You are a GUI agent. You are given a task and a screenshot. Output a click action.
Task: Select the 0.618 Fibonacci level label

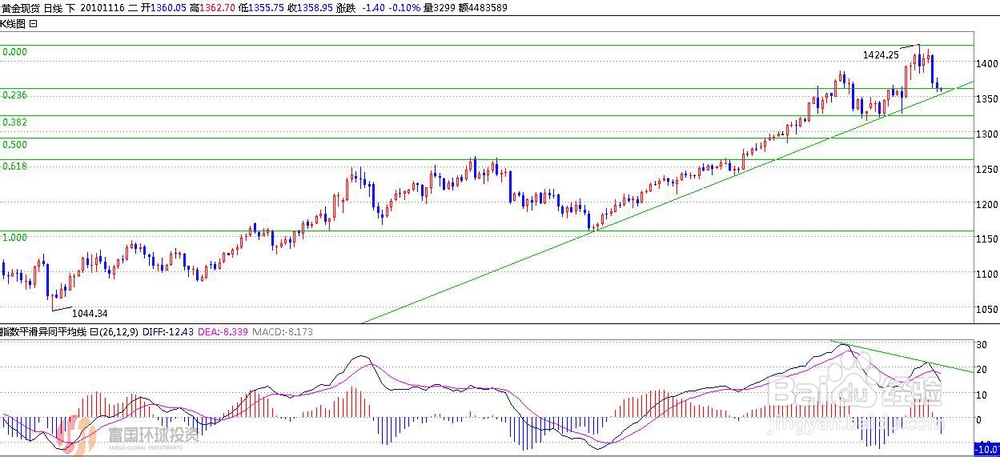[x=14, y=166]
